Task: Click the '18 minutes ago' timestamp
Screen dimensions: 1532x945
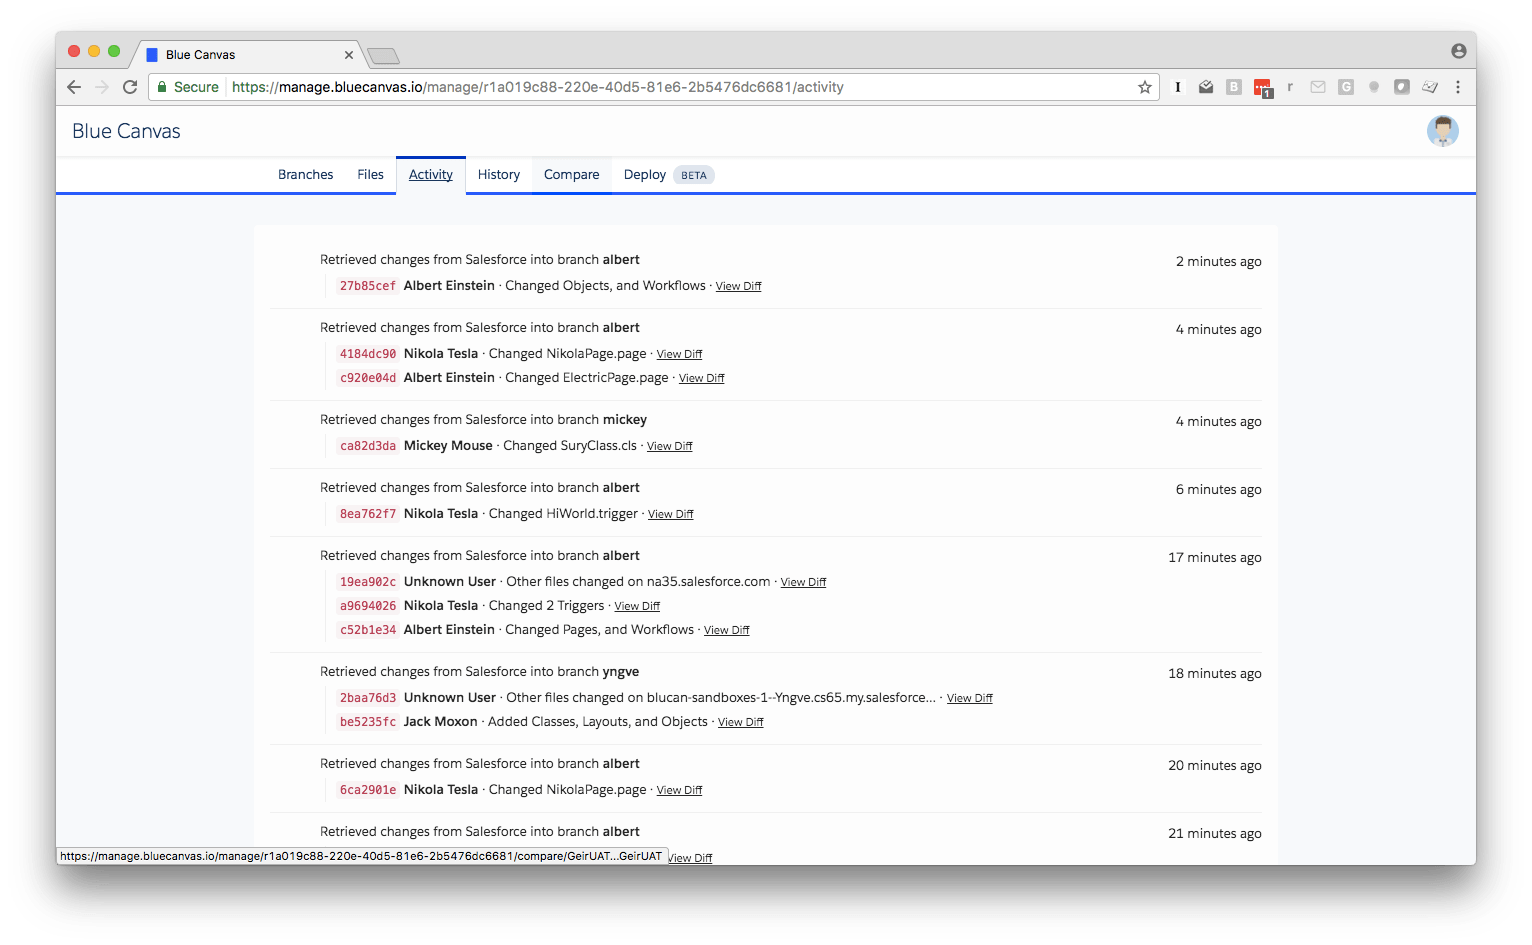Action: (x=1215, y=674)
